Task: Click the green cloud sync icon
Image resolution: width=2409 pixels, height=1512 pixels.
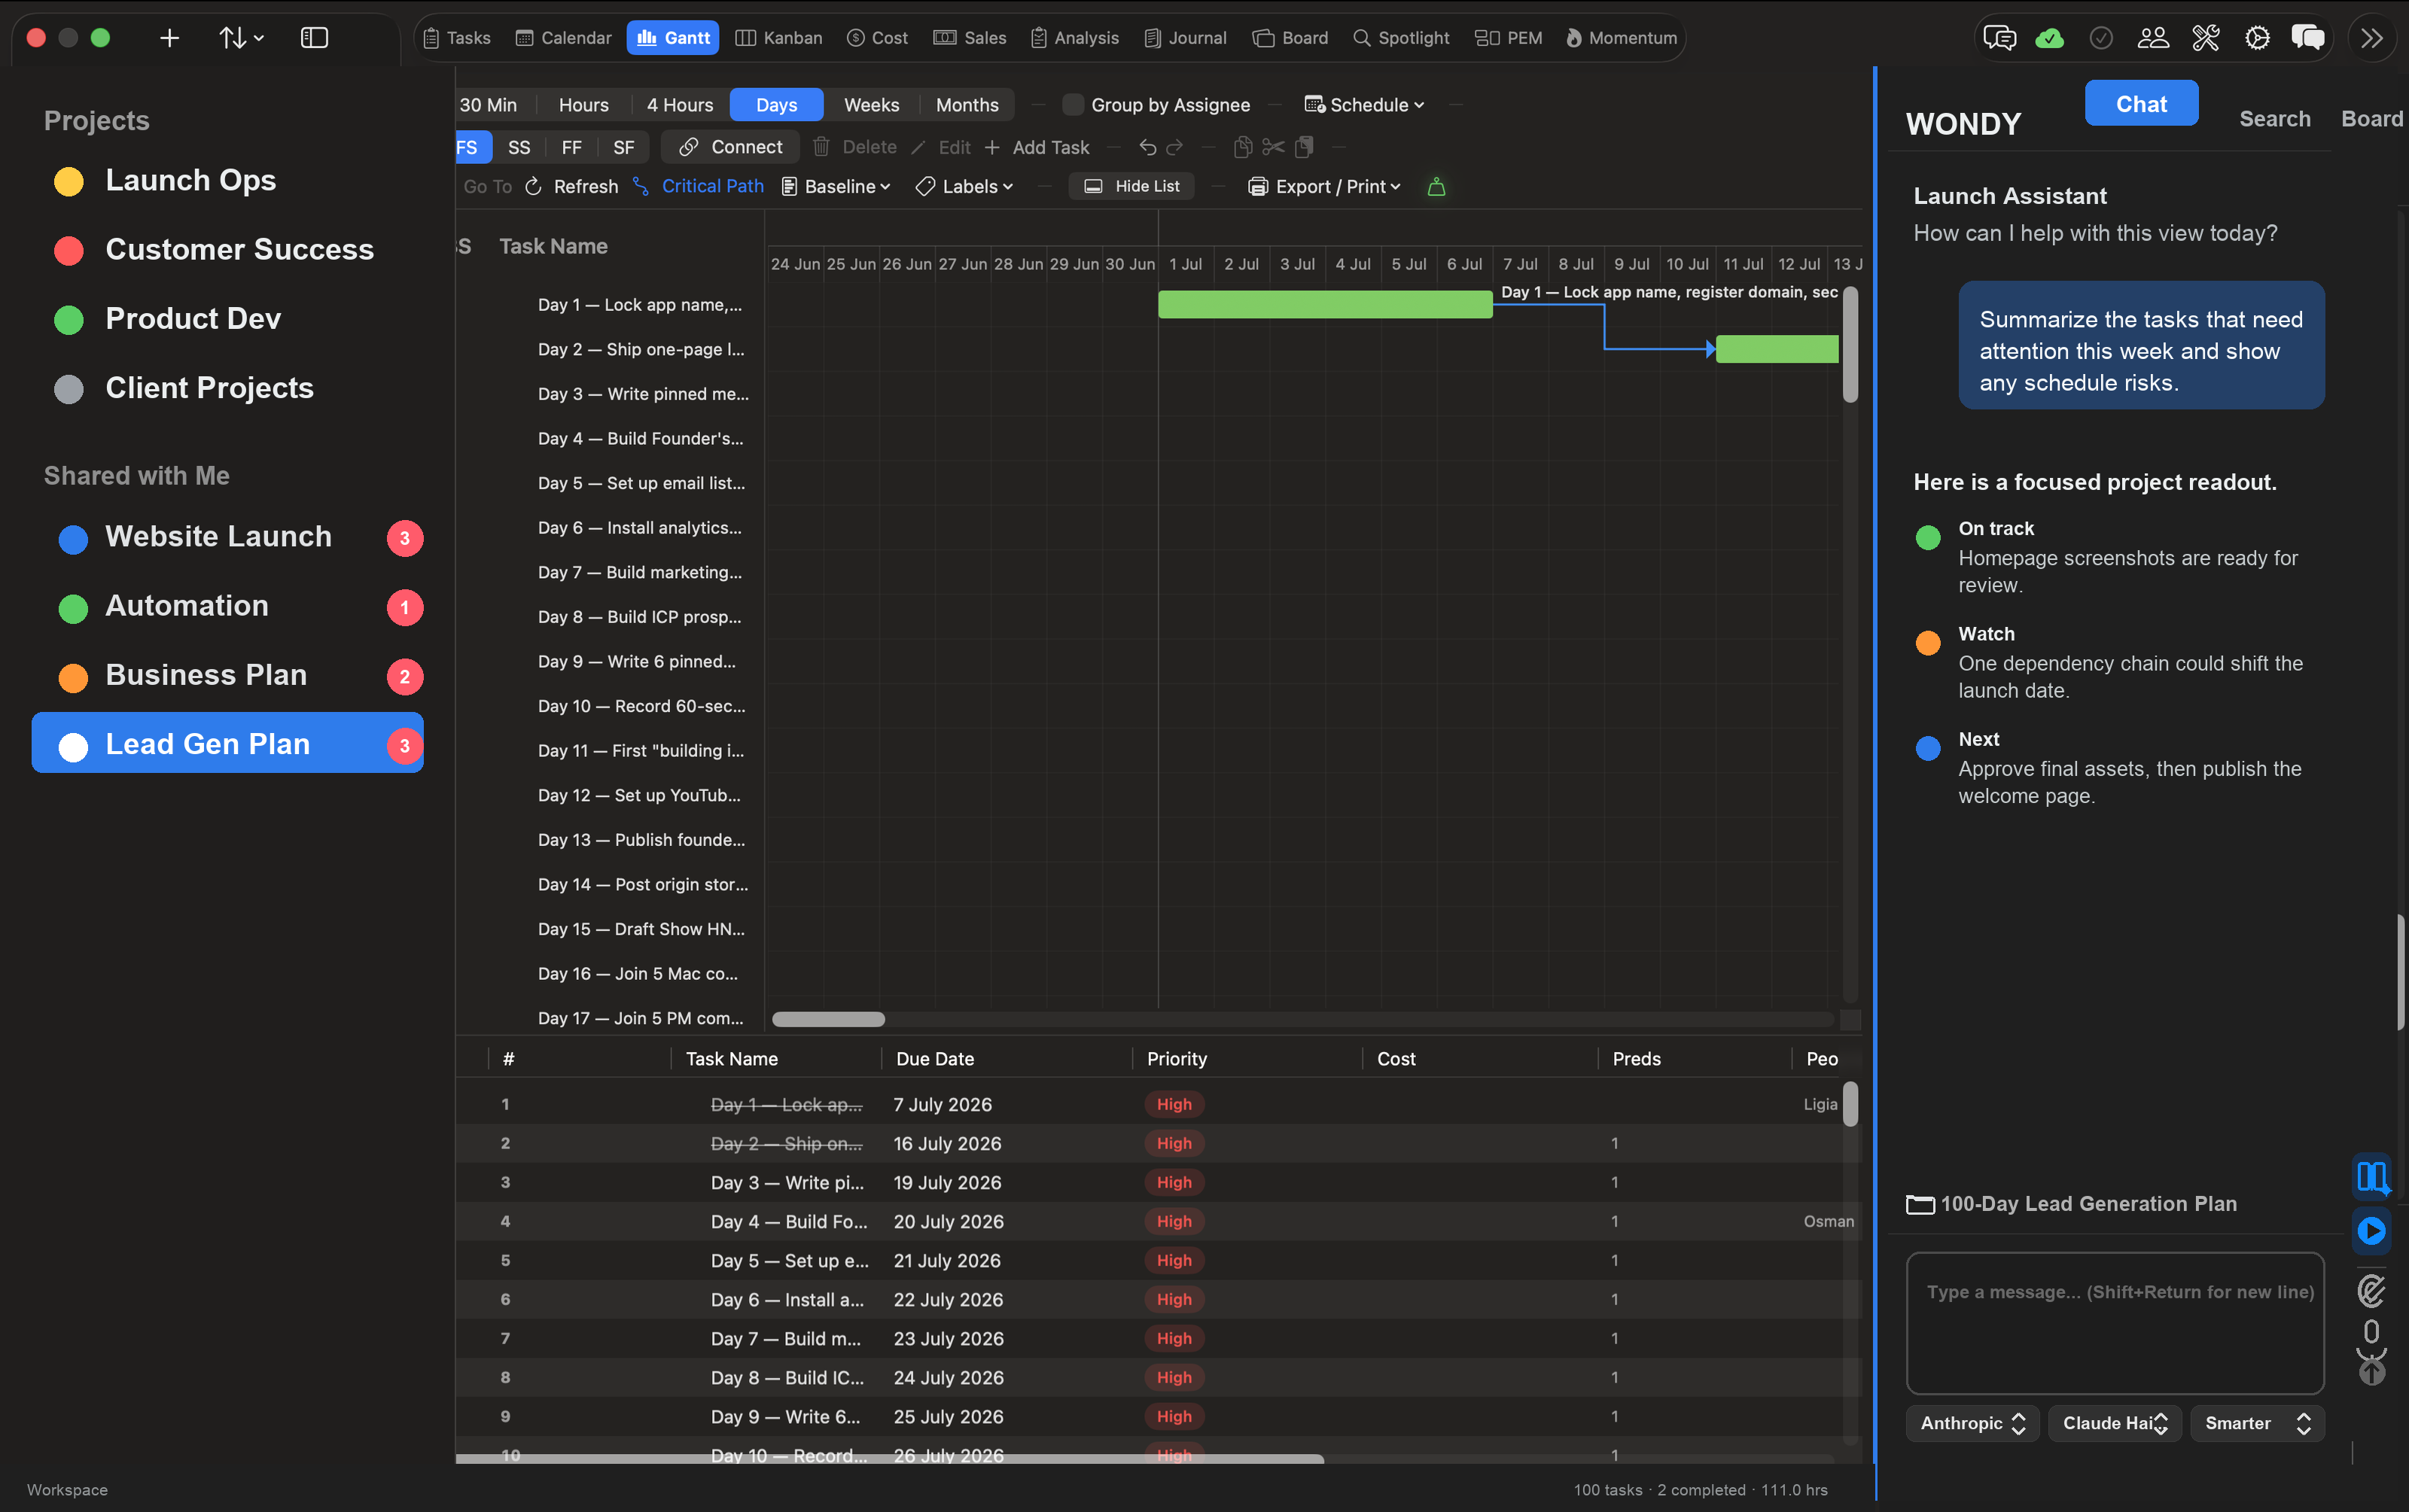Action: tap(2049, 38)
